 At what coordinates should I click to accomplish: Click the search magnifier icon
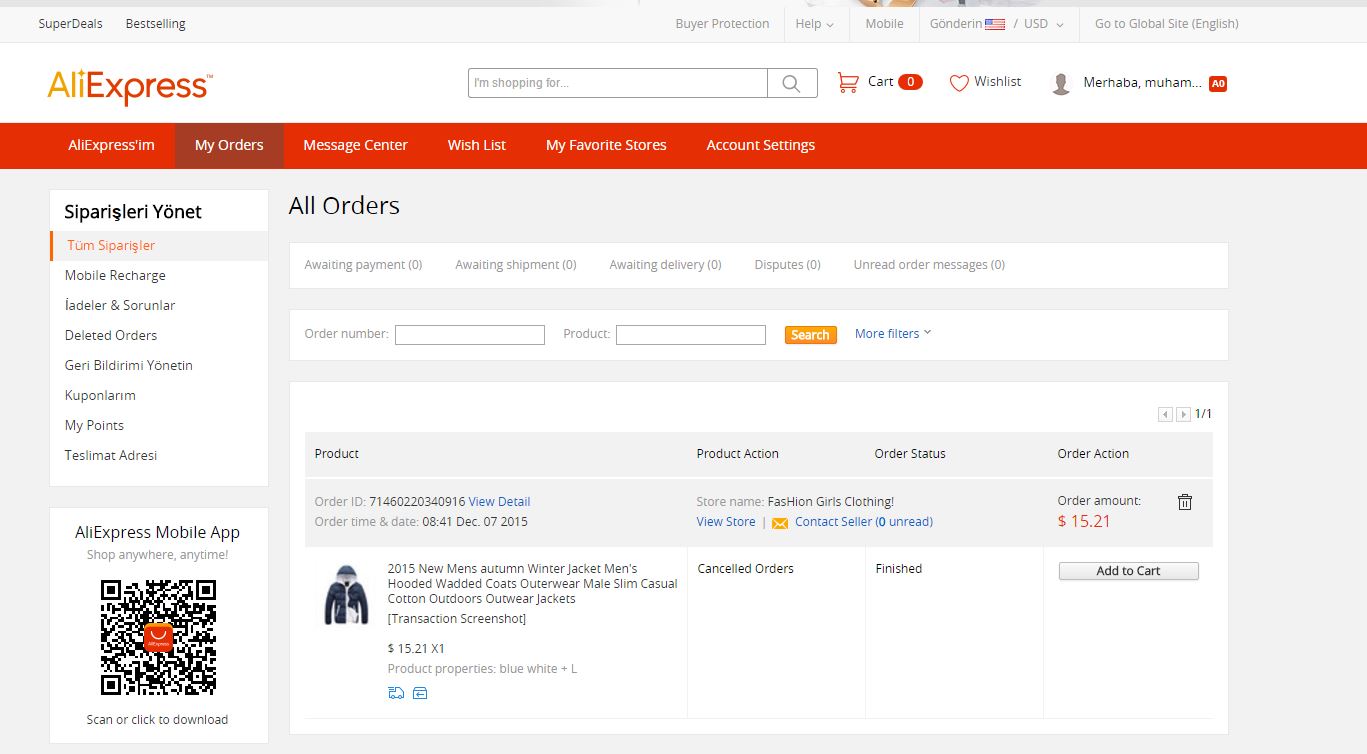(791, 83)
